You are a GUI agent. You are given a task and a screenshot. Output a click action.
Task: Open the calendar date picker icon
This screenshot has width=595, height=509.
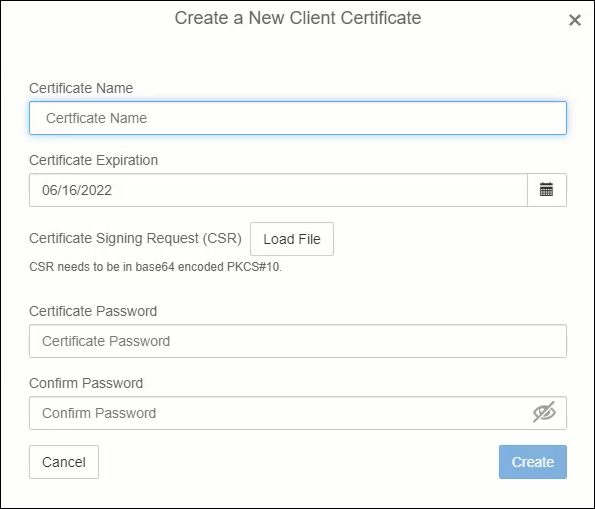click(546, 190)
